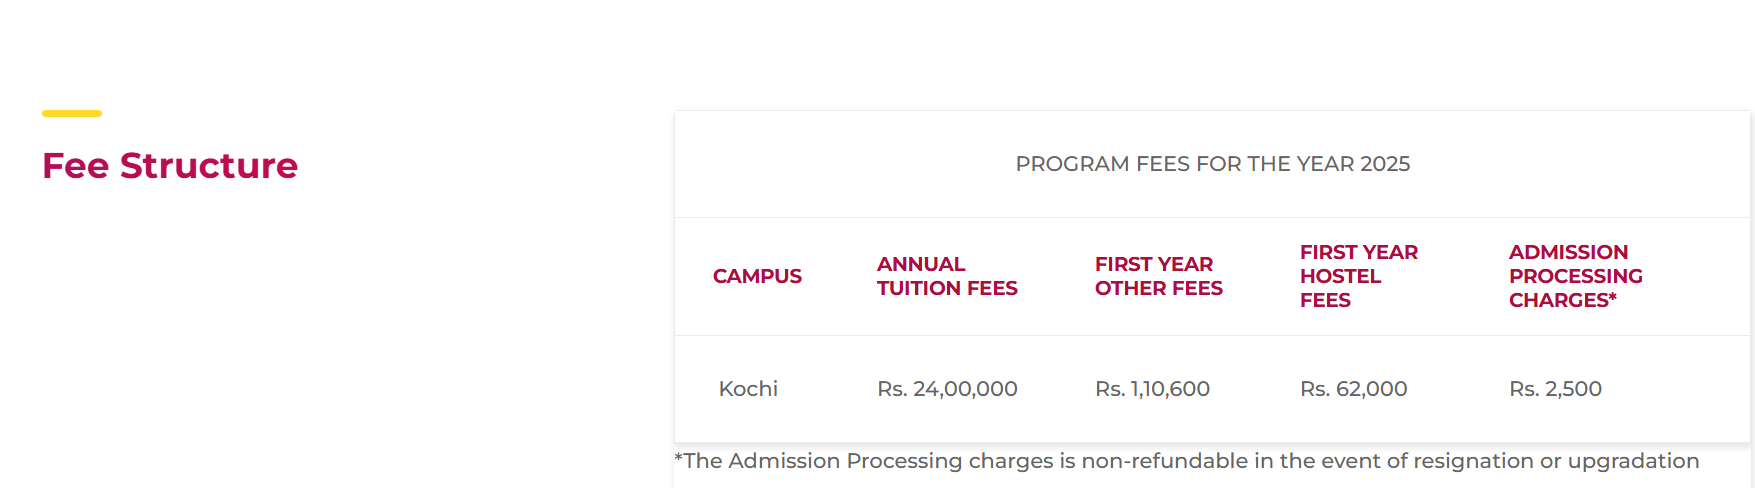Select the "FIRST YEAR HOSTEL FEES" header
Screen dimensions: 1755x488
pyautogui.click(x=1358, y=276)
